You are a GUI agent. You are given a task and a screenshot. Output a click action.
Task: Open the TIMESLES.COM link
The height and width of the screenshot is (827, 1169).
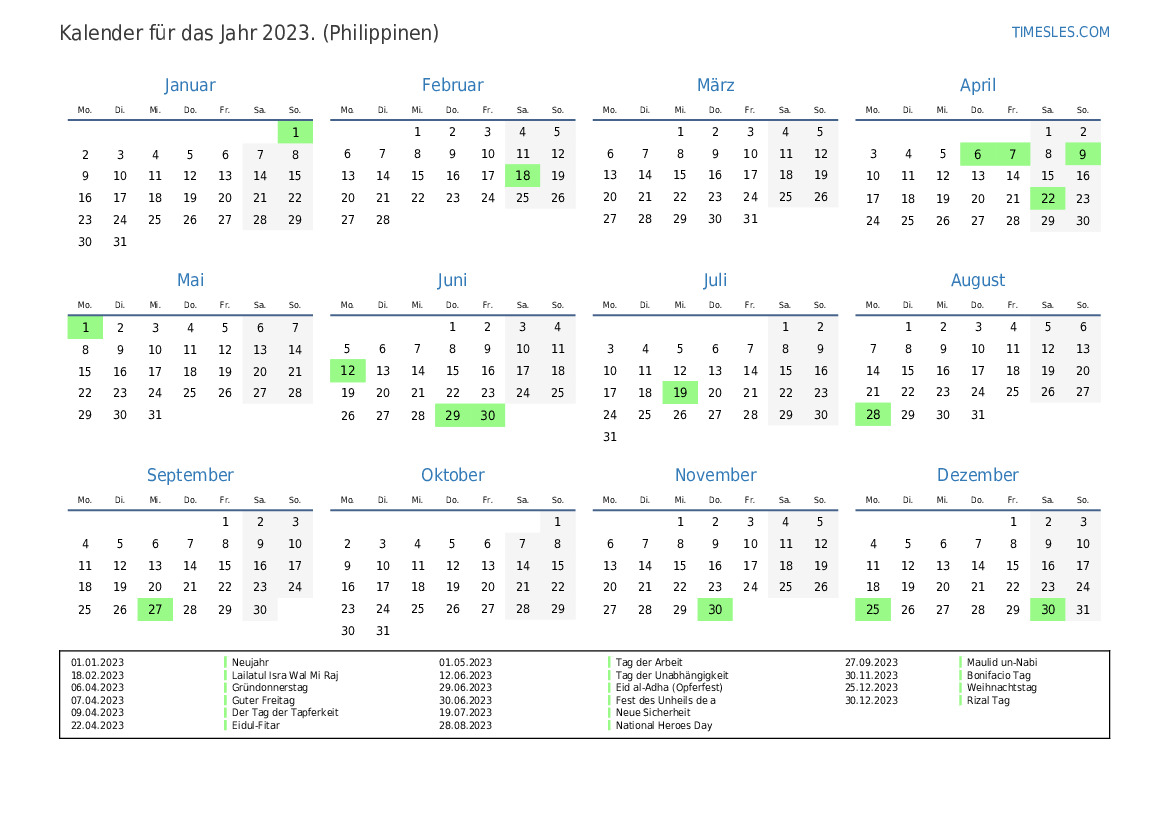(1060, 32)
